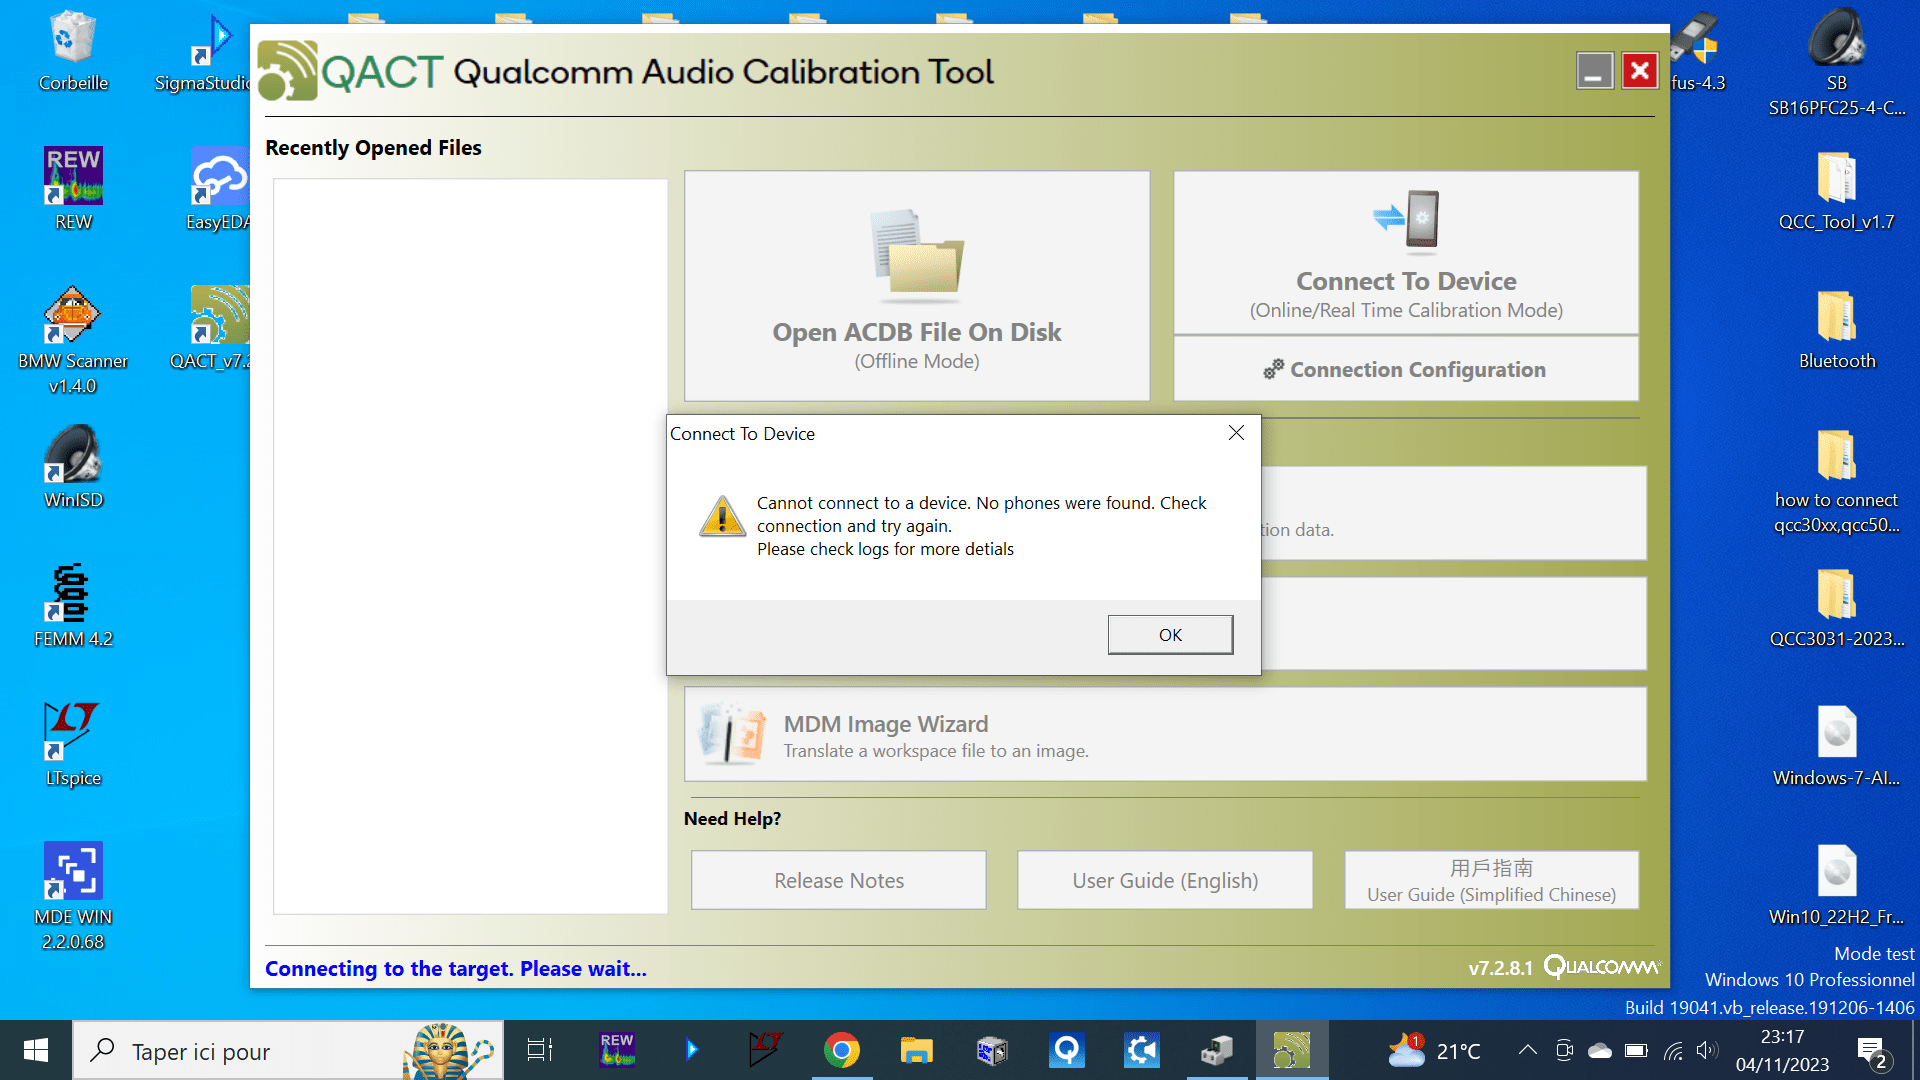Open the Release Notes
Viewport: 1920px width, 1080px height.
pos(839,880)
